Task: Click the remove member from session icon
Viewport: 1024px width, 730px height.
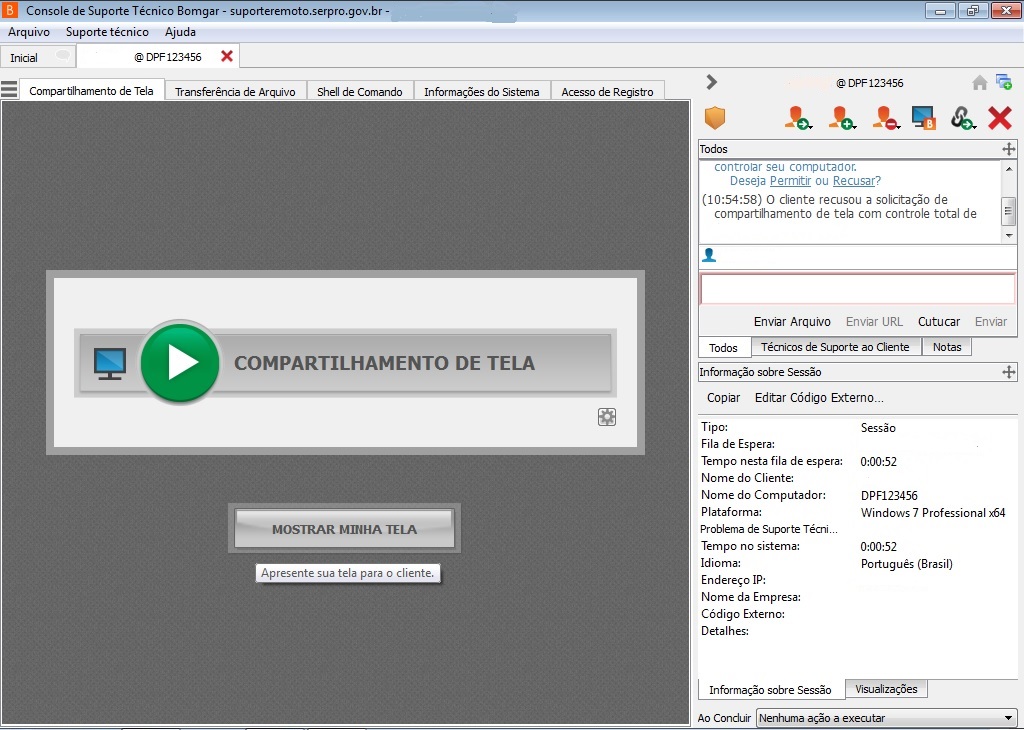Action: [884, 118]
